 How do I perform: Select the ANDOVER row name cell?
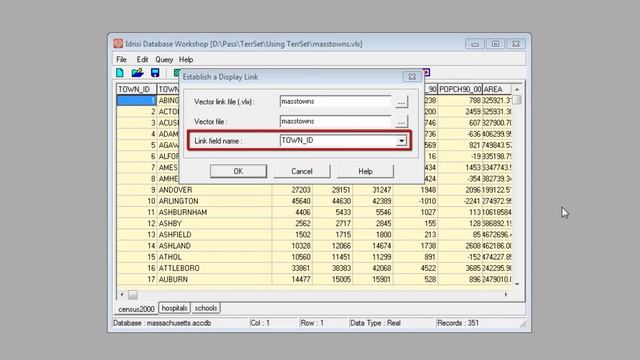pyautogui.click(x=214, y=190)
